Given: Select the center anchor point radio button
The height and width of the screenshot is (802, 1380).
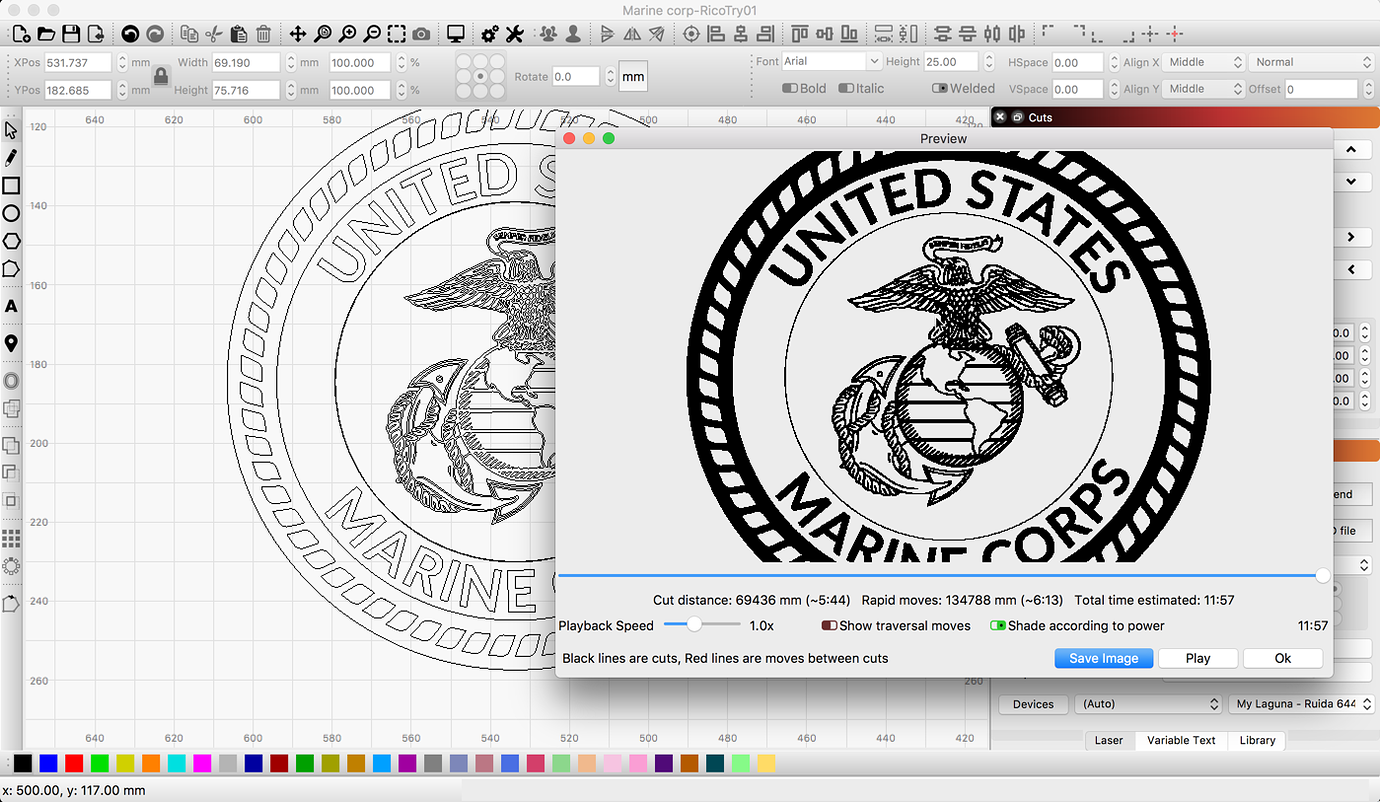Looking at the screenshot, I should tap(480, 76).
